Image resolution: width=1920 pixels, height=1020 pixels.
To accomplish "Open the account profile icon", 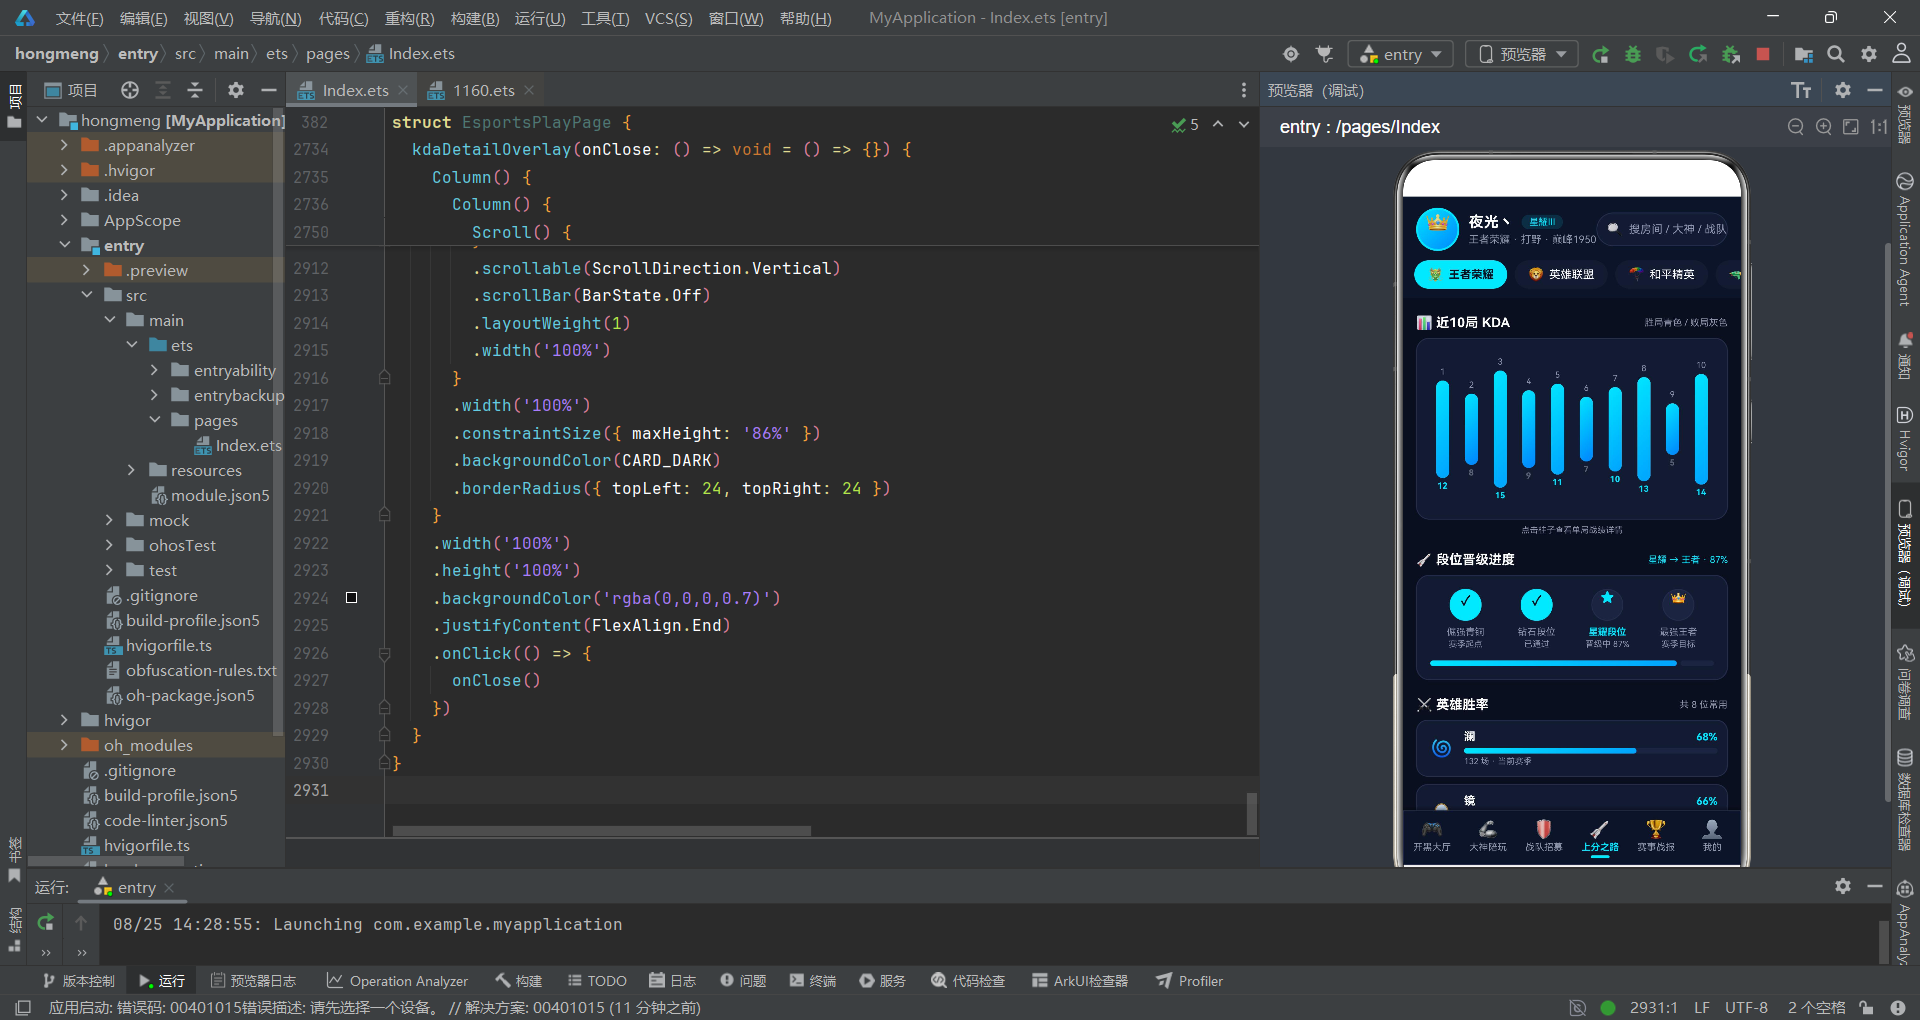I will pos(1901,54).
